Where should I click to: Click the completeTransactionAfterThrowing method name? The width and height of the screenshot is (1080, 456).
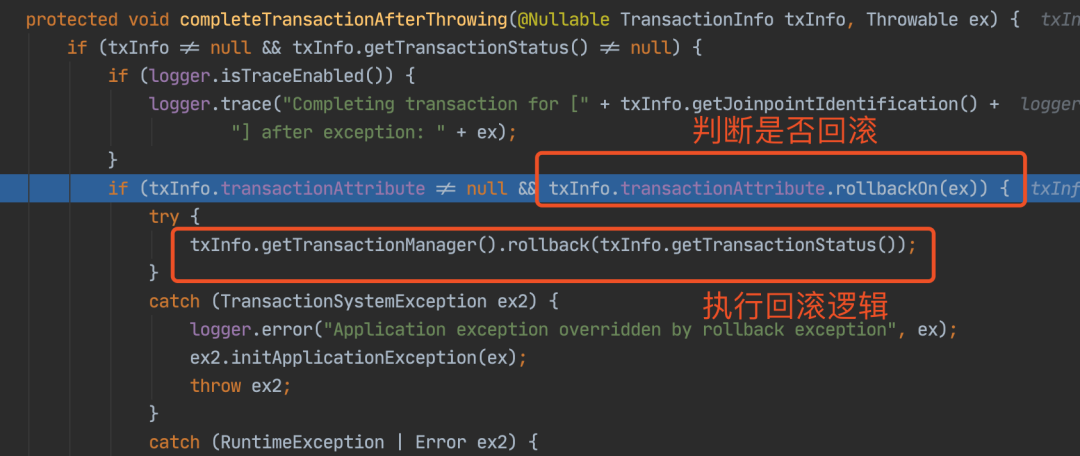click(344, 20)
